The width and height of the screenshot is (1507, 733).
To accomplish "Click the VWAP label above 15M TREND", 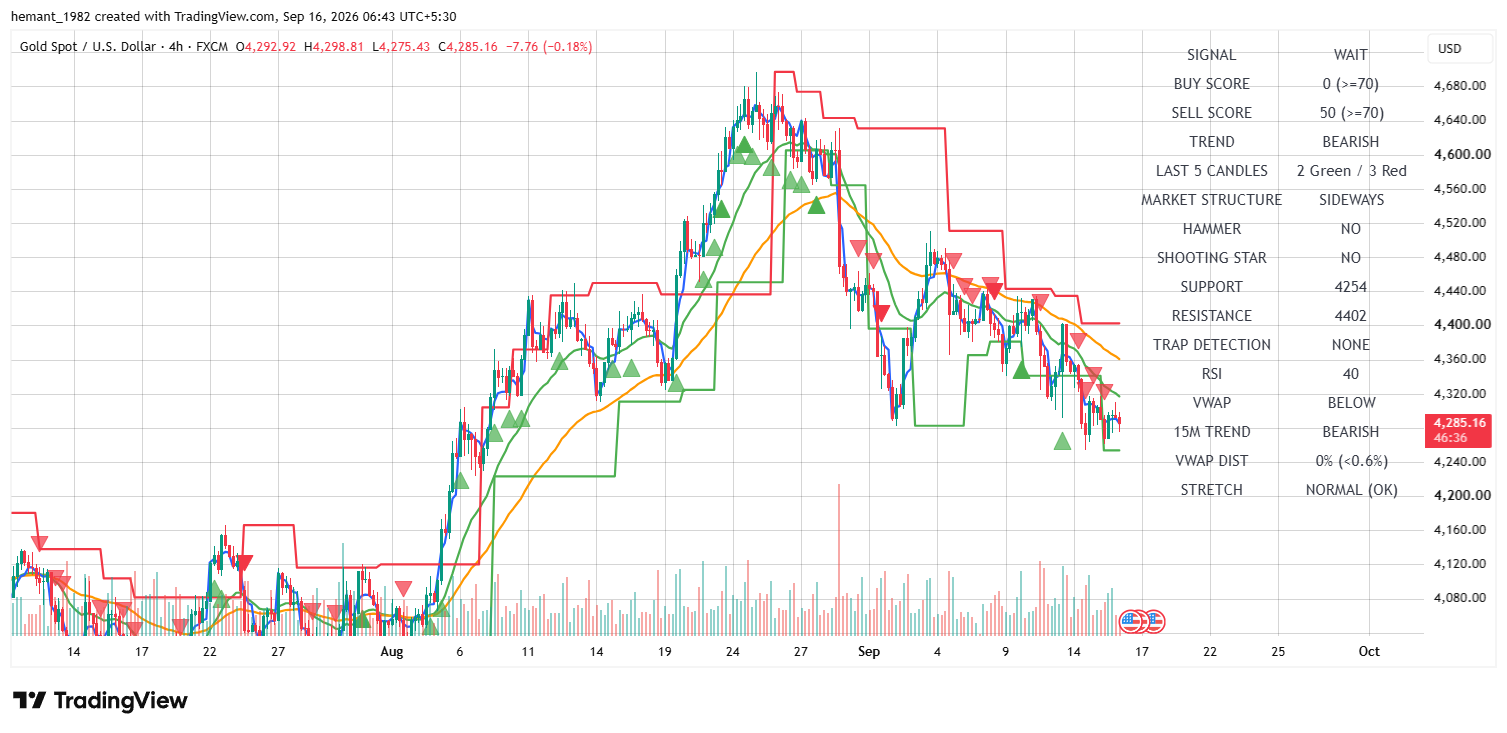I will click(1212, 403).
